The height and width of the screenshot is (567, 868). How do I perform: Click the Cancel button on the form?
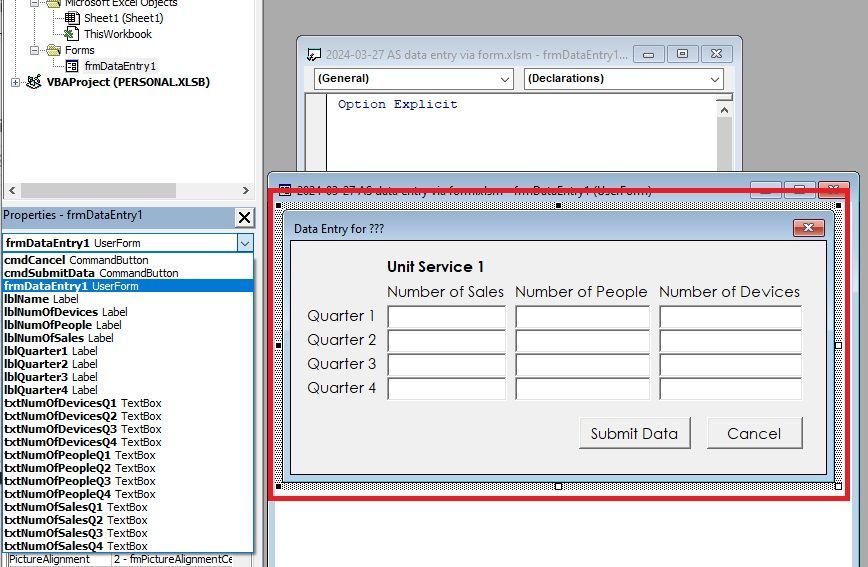click(754, 434)
